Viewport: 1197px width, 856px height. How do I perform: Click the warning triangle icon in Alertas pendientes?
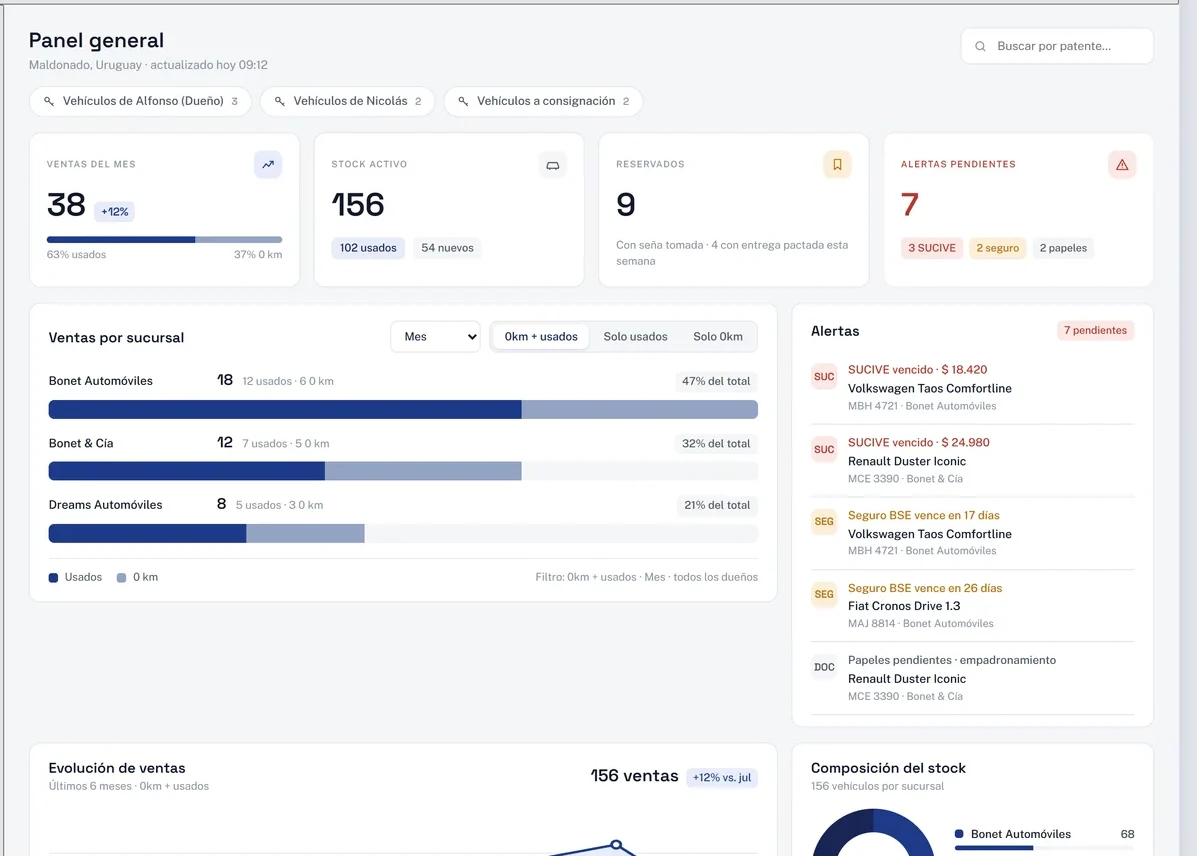[1122, 164]
